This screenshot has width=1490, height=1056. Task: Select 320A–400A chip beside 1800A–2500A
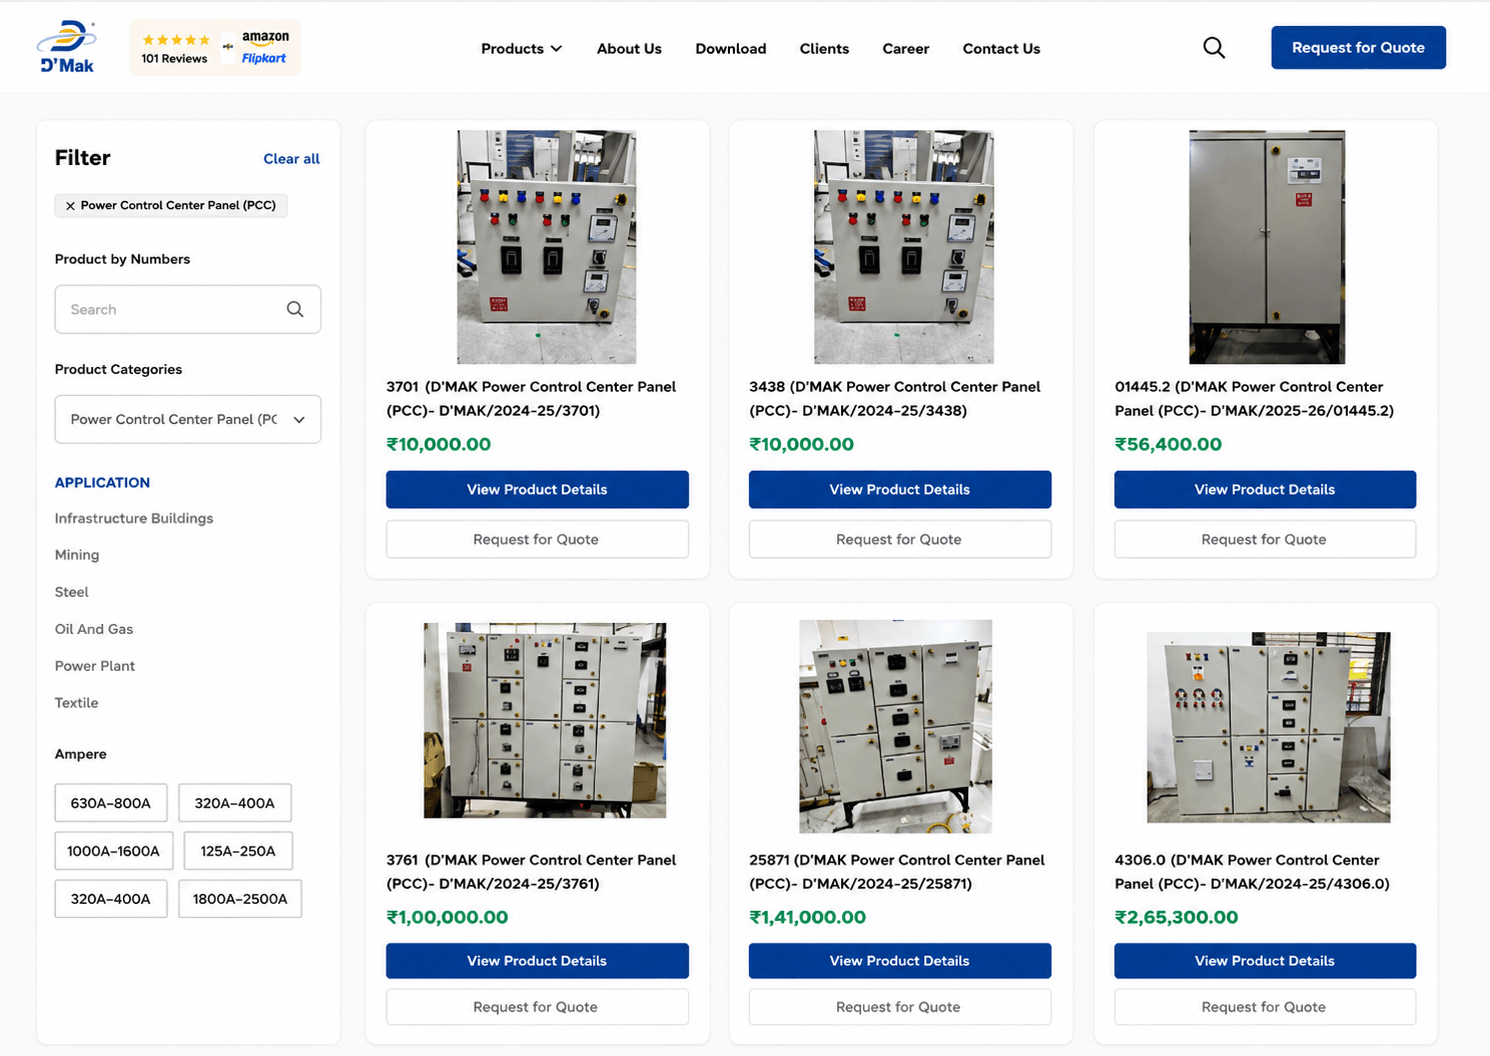coord(111,899)
